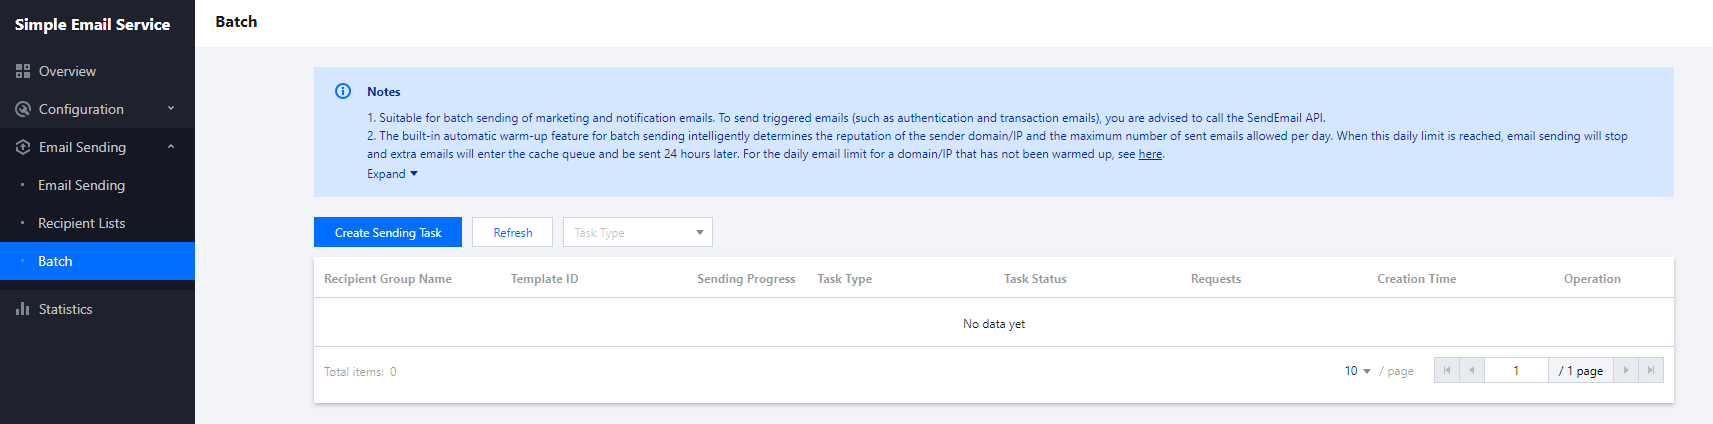Open the Email Sending submenu item
The height and width of the screenshot is (424, 1713).
(x=81, y=185)
